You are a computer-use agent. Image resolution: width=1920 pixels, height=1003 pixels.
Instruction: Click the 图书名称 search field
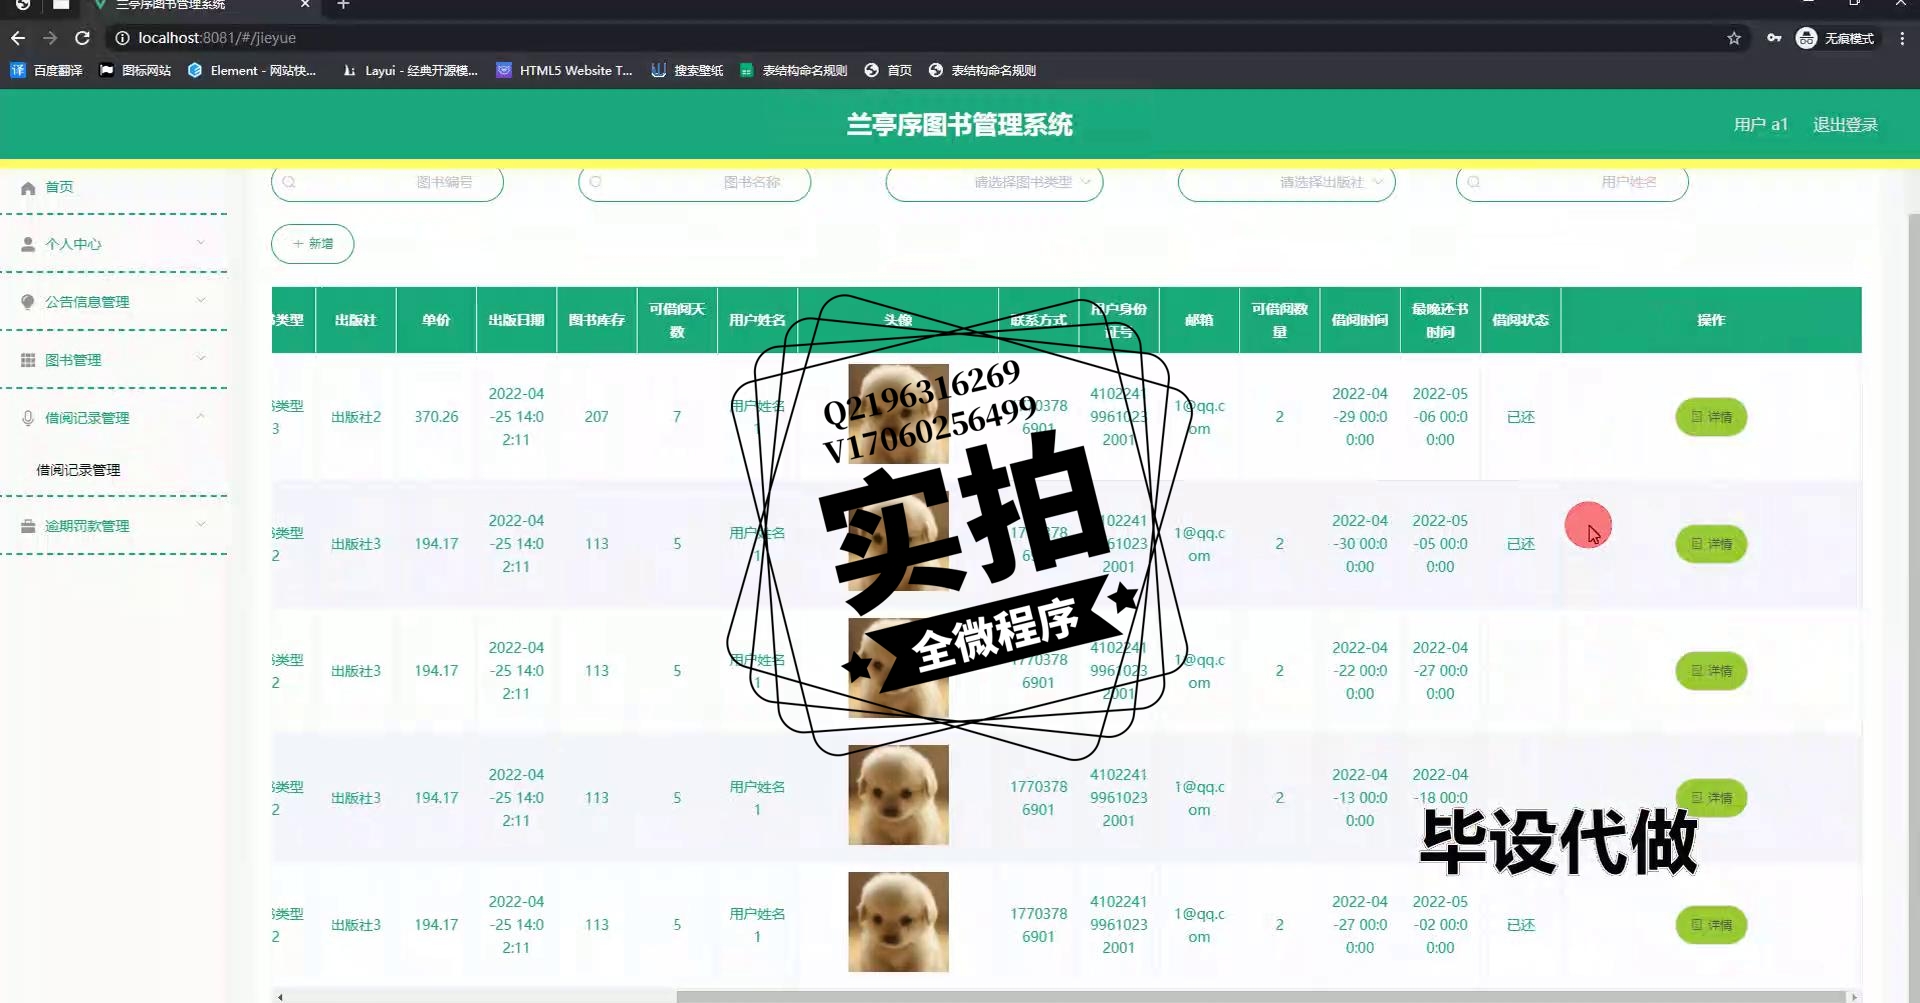[x=694, y=182]
